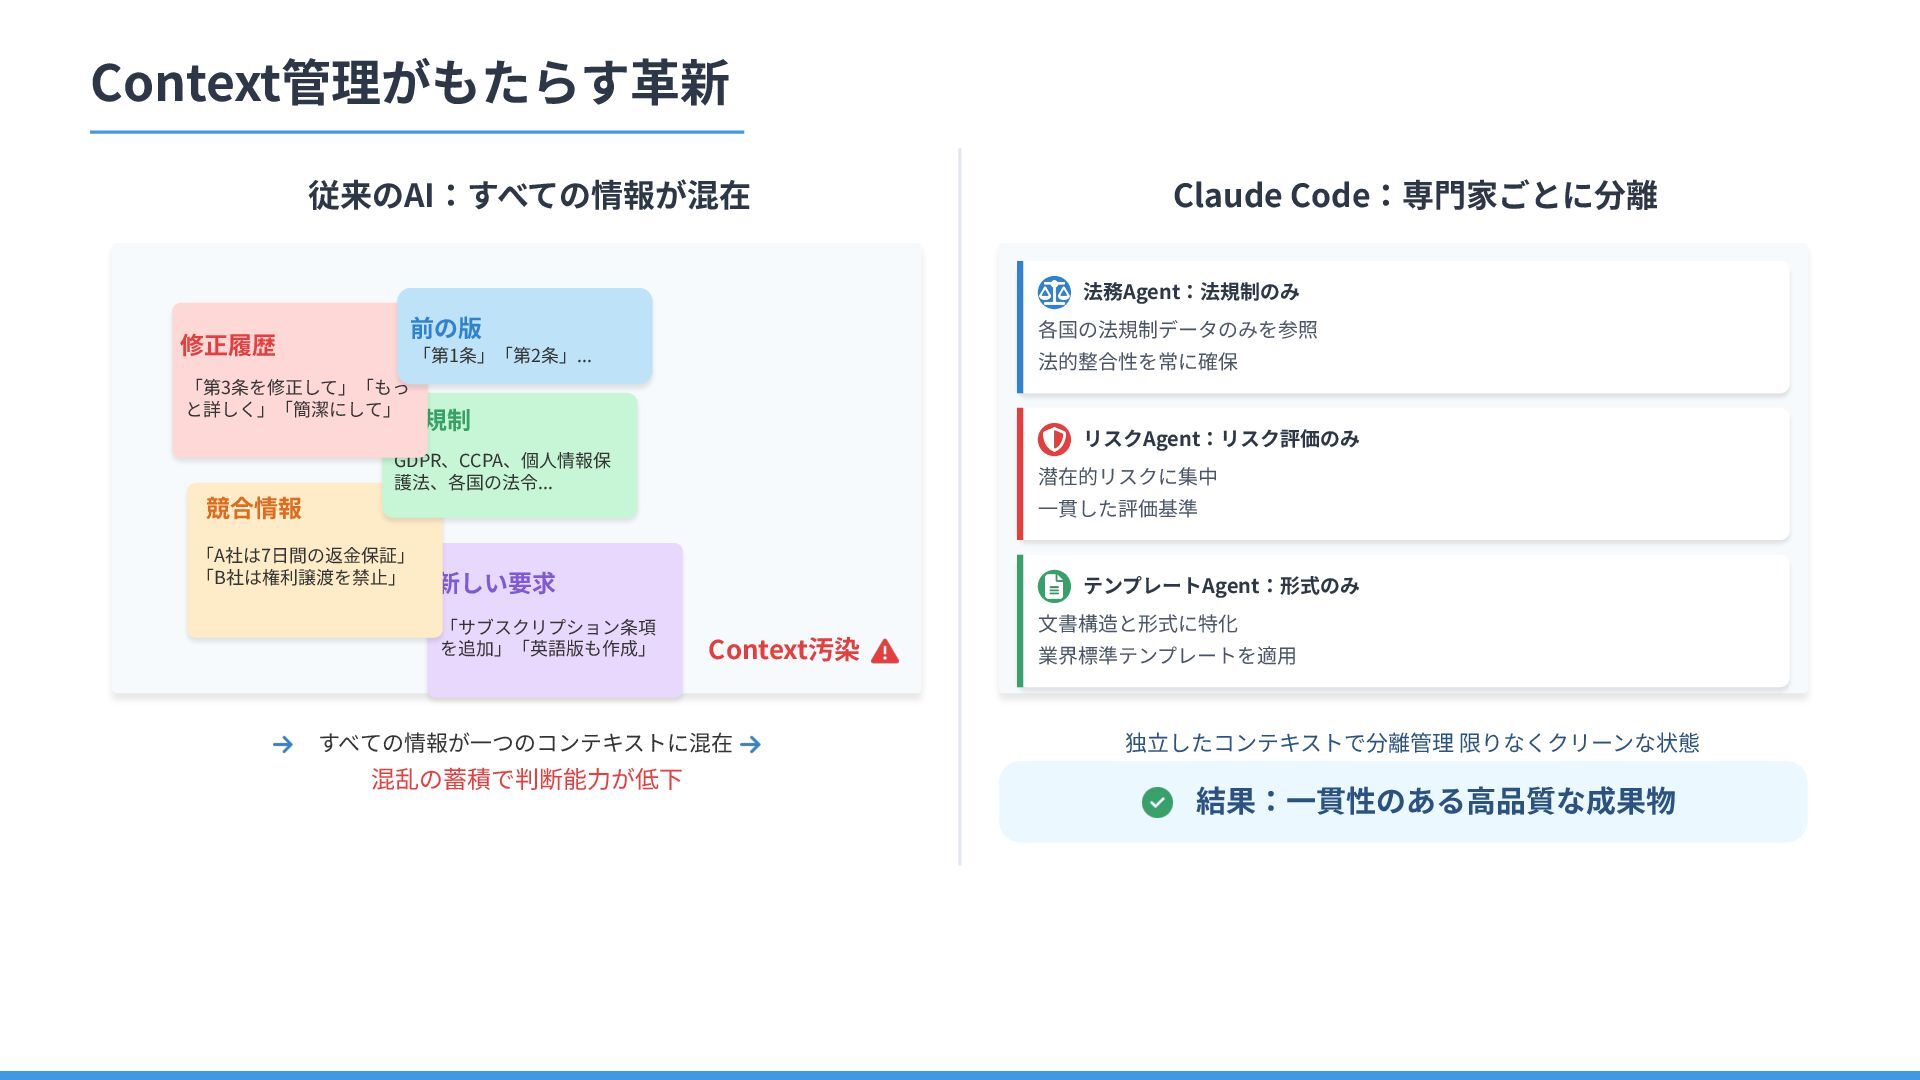Click the リスクAgent：リスク評価のみ heading
The width and height of the screenshot is (1920, 1080).
[1221, 439]
